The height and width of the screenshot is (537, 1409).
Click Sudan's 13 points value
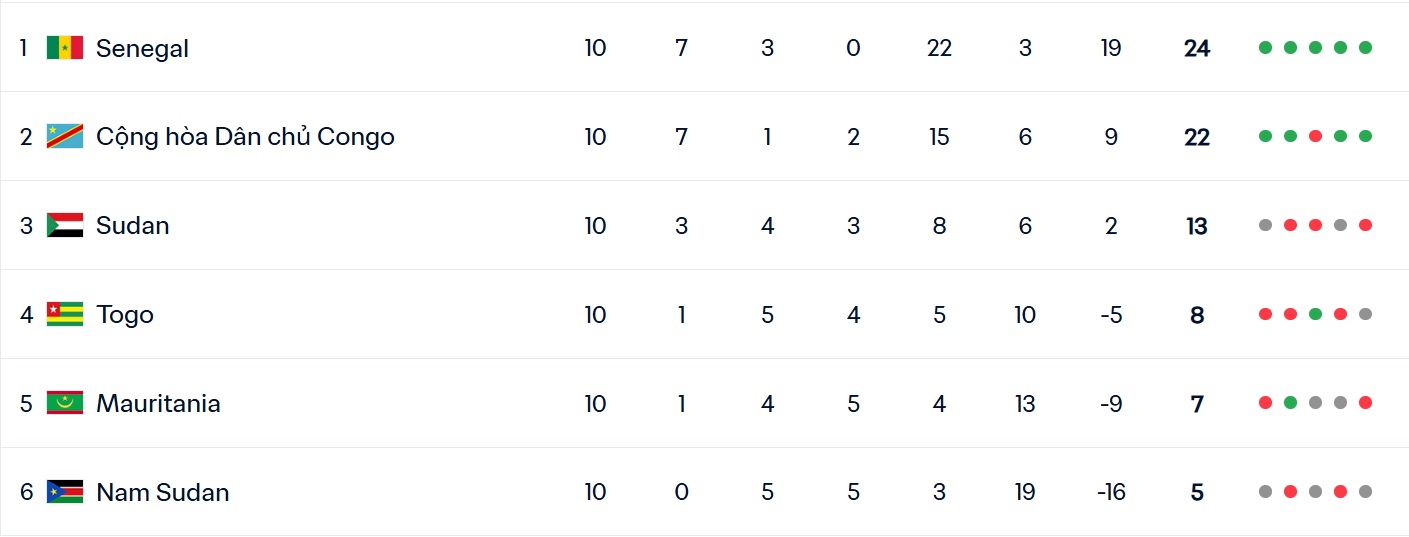click(x=1196, y=226)
